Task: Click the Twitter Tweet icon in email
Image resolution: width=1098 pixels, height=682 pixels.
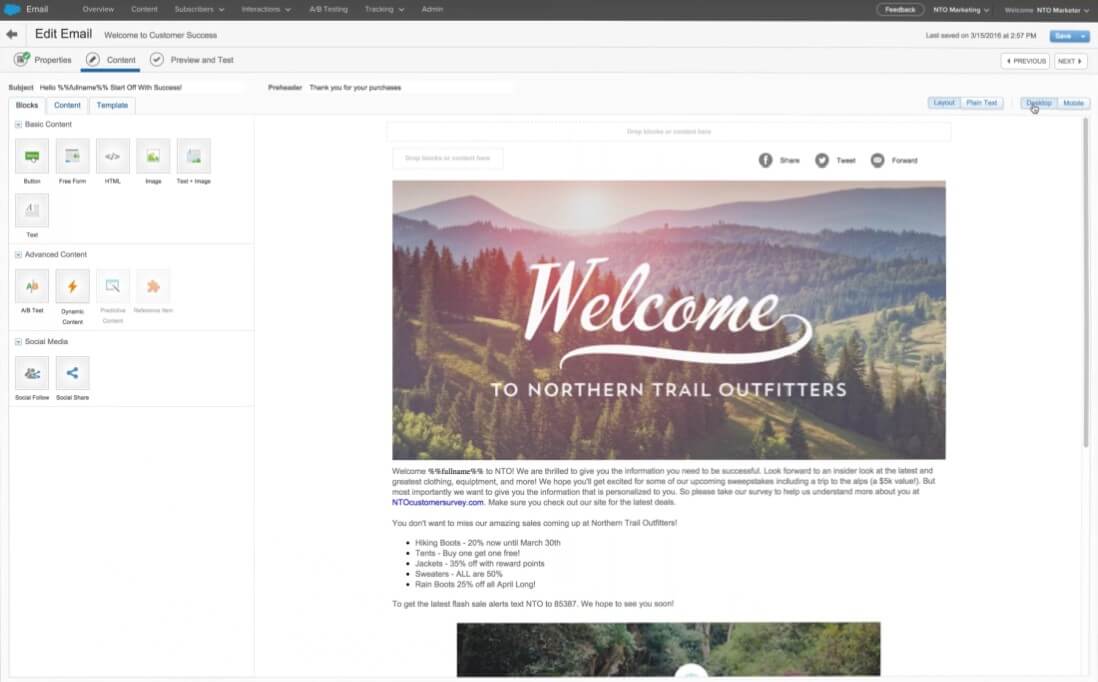Action: [821, 160]
